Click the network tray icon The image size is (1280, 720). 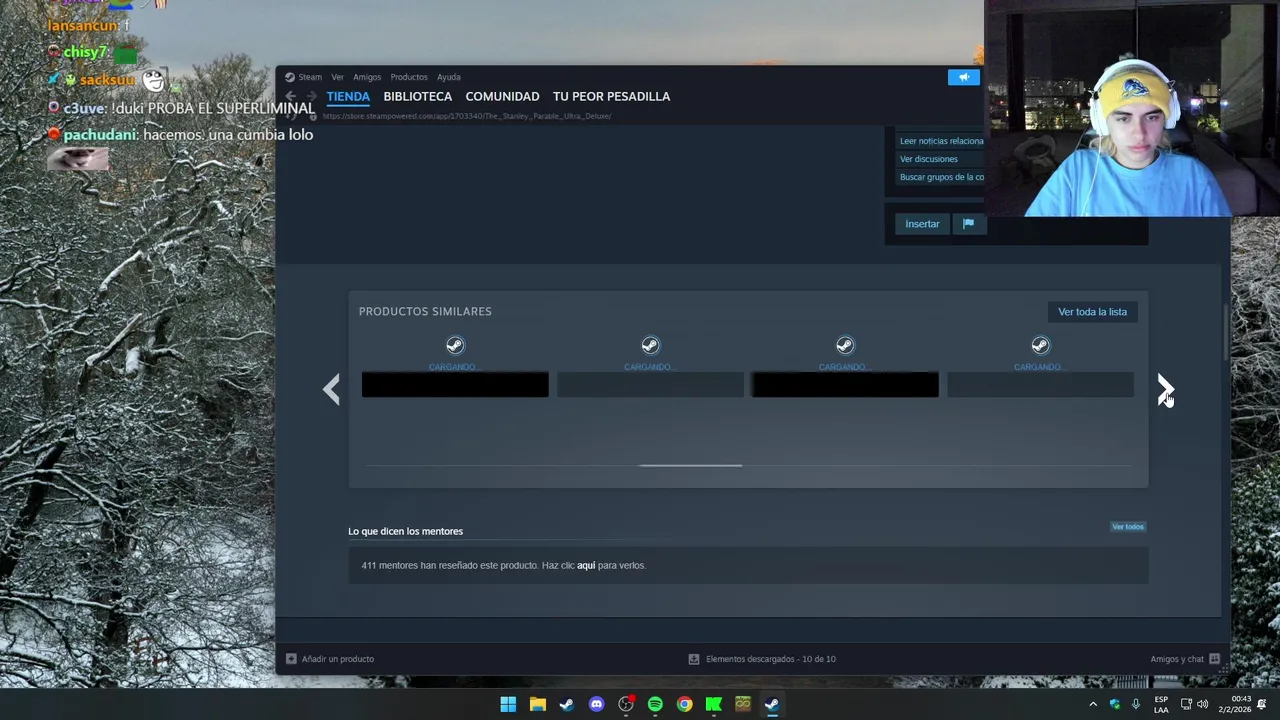tap(1185, 704)
